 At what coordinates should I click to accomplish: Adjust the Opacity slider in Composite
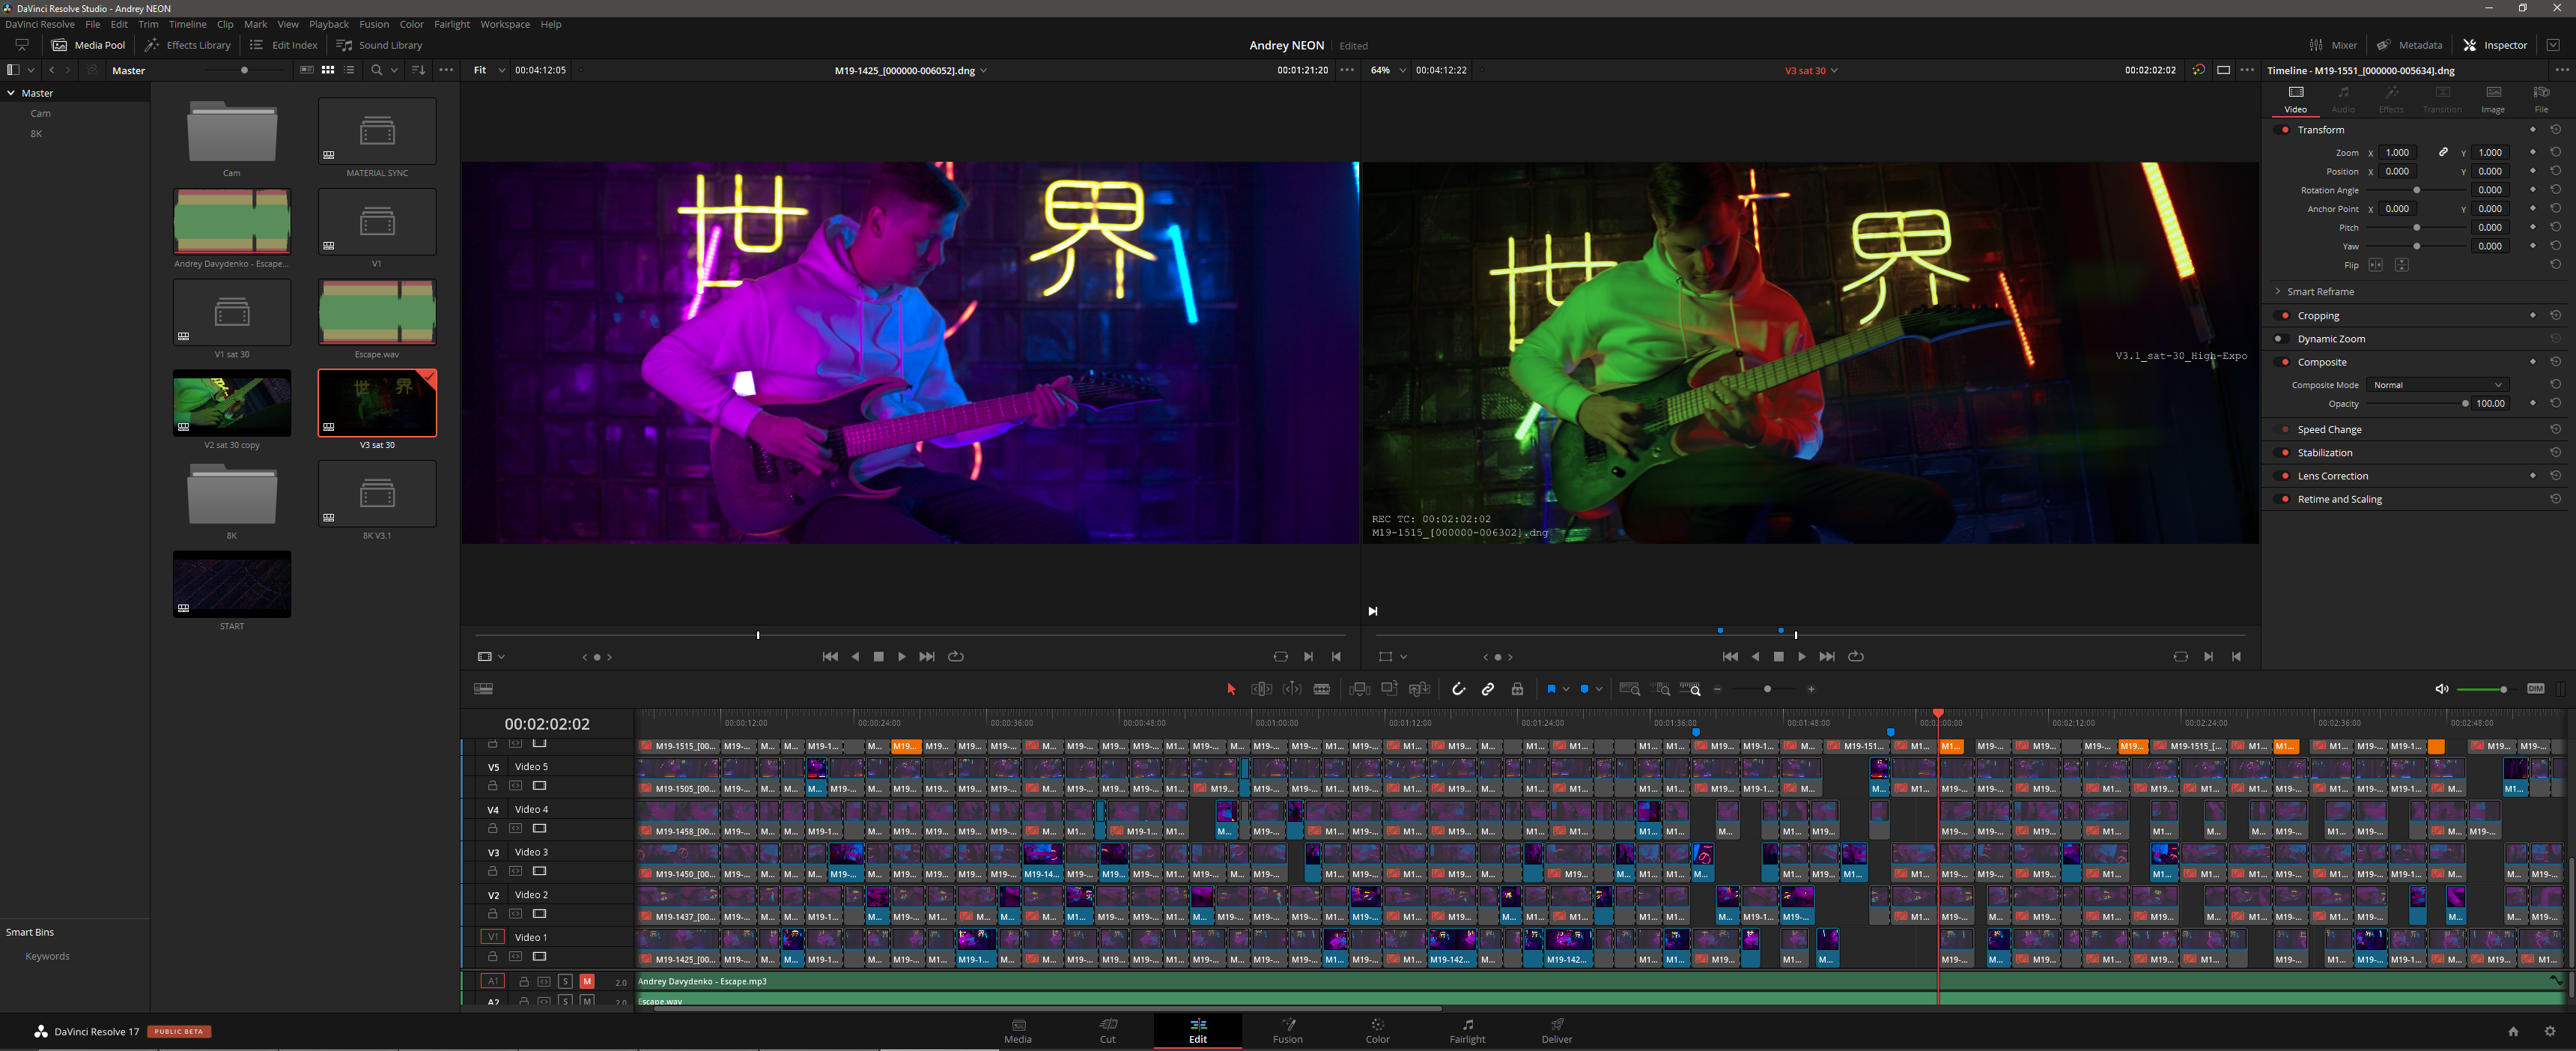tap(2465, 404)
